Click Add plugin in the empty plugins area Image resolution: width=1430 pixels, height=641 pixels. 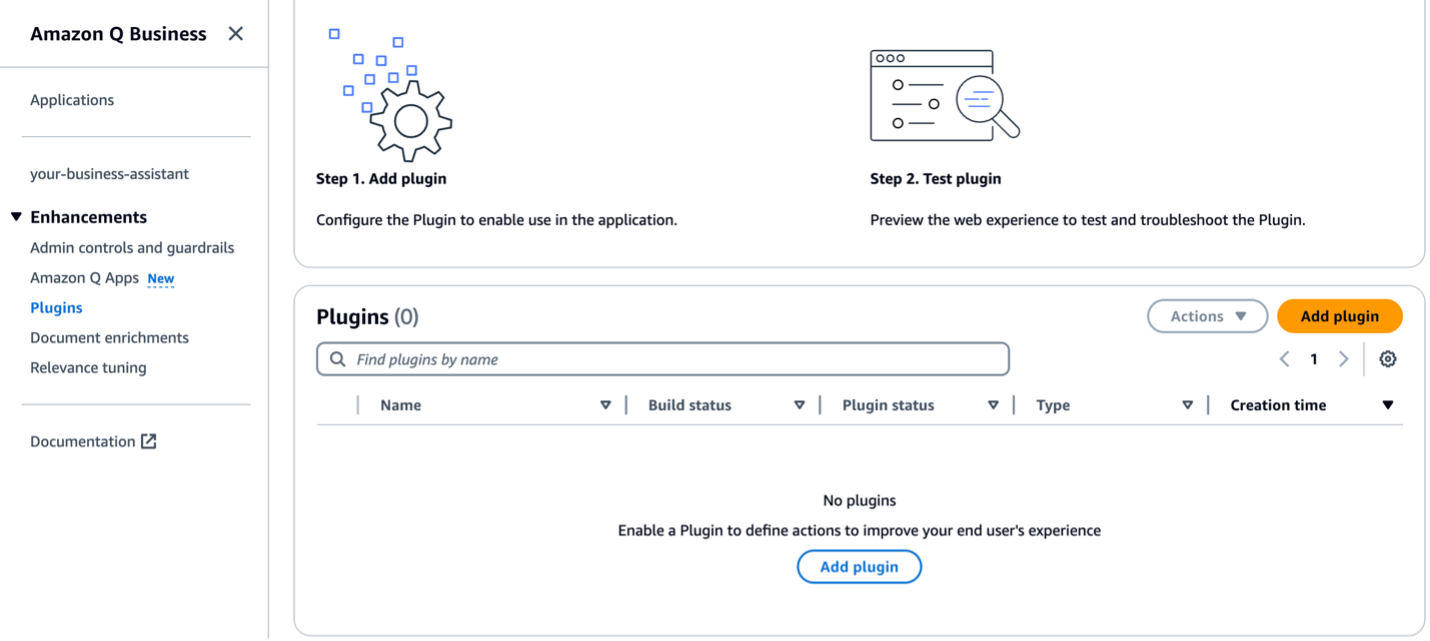(x=858, y=566)
